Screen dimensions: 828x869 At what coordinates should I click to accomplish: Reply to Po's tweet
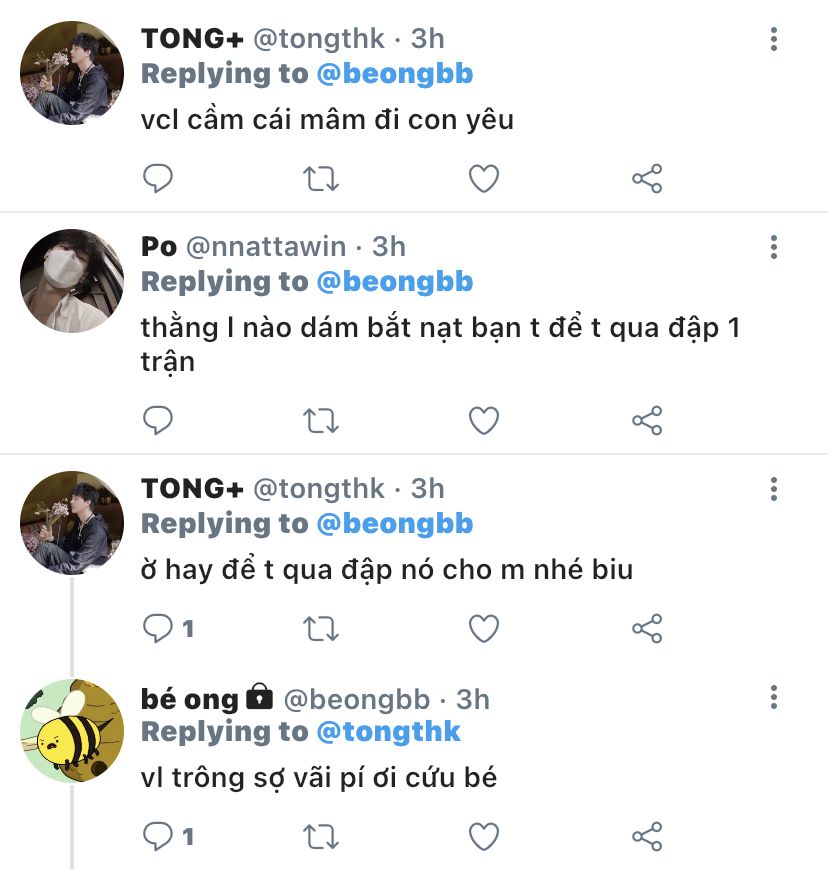pyautogui.click(x=158, y=421)
